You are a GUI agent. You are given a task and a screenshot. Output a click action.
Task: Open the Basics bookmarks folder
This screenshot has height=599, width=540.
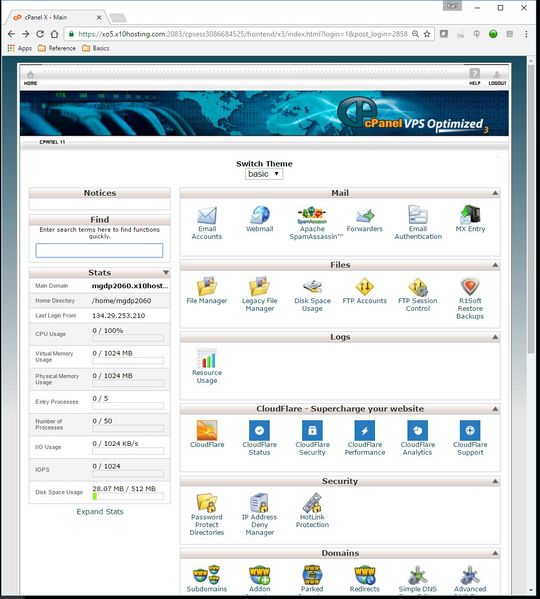tap(96, 48)
